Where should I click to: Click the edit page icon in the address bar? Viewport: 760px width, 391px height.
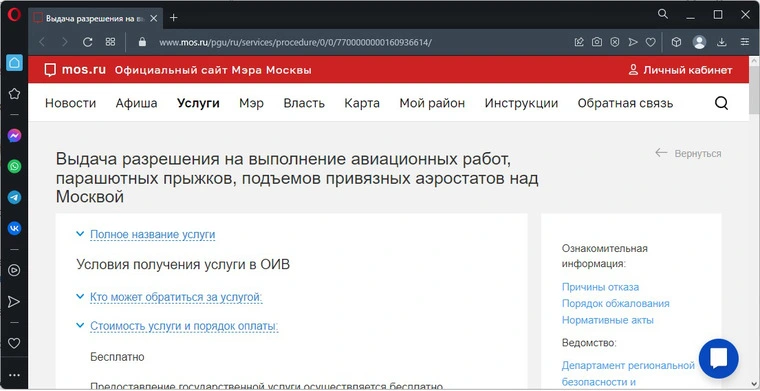(579, 42)
